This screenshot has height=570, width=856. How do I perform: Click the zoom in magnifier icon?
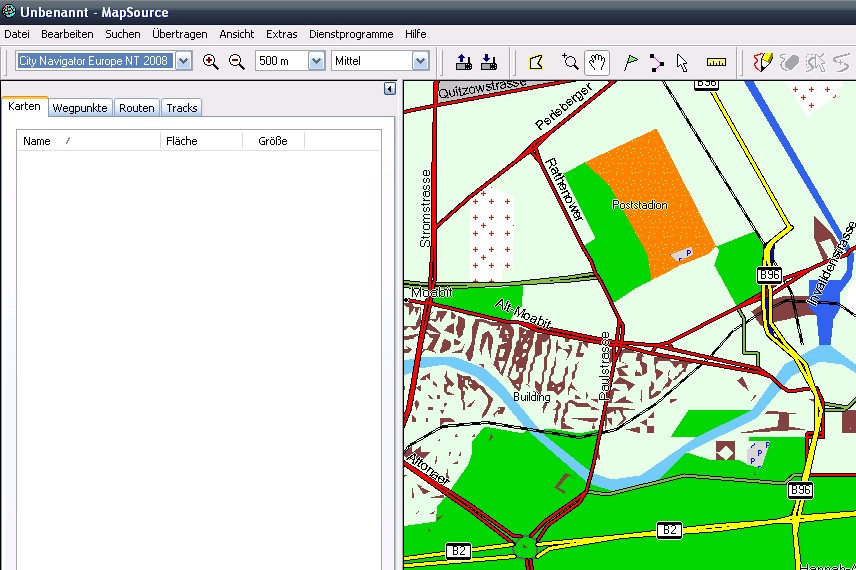210,61
